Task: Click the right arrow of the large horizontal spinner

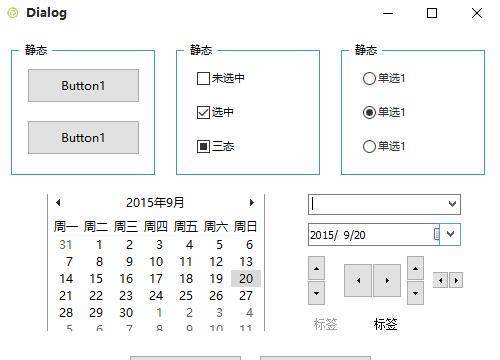Action: coord(387,280)
